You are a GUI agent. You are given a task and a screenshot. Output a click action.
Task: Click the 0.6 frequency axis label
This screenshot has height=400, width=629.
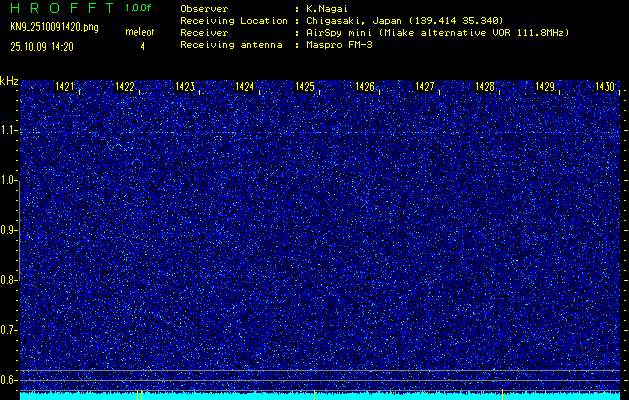(9, 380)
